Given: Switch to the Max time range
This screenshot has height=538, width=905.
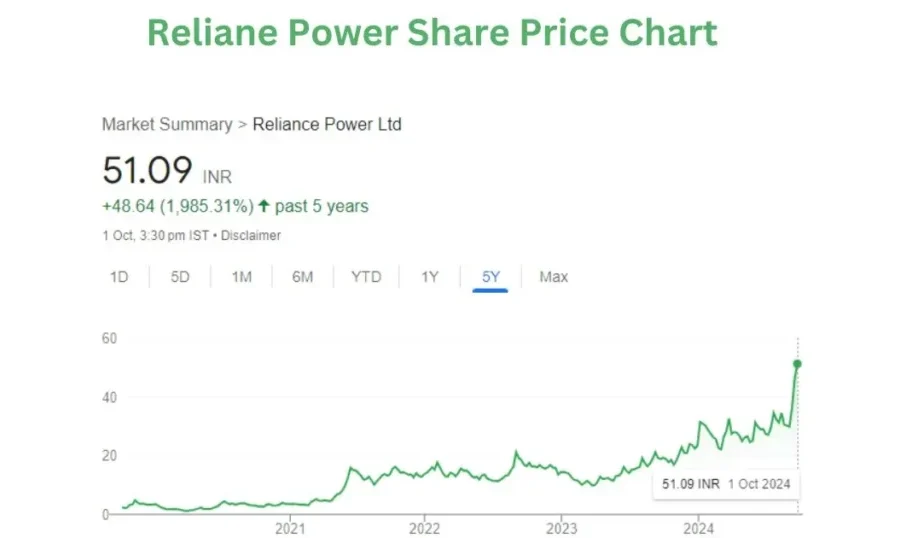Looking at the screenshot, I should 553,277.
